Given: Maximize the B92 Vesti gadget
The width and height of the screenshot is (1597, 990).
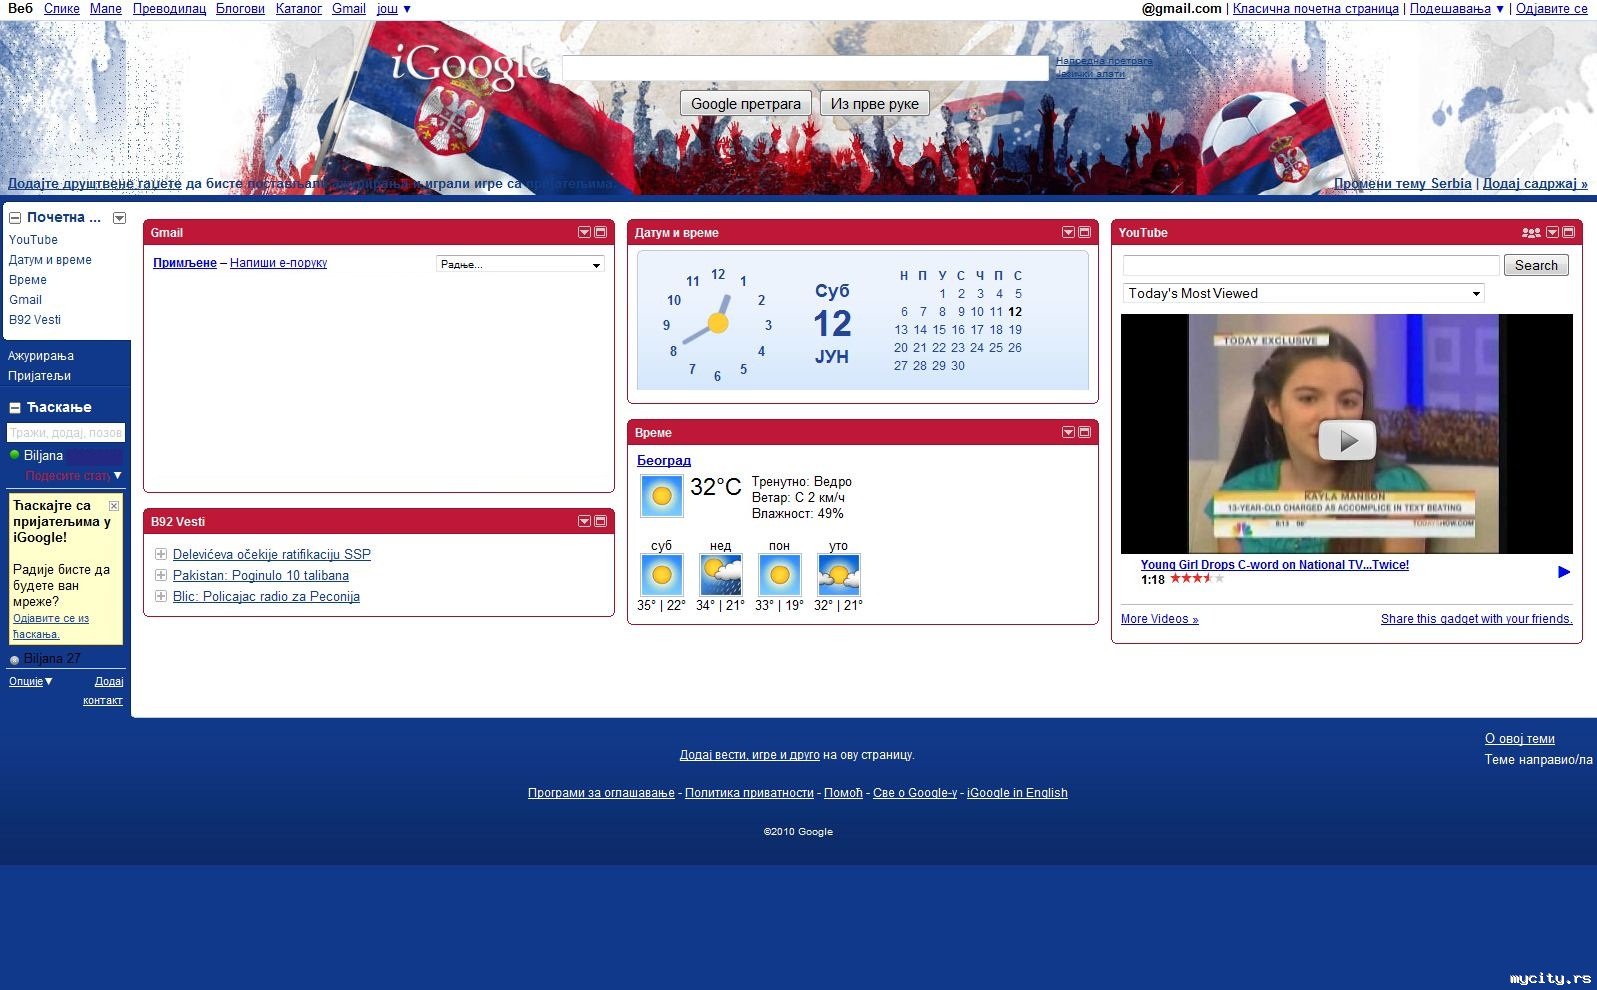Looking at the screenshot, I should tap(601, 521).
